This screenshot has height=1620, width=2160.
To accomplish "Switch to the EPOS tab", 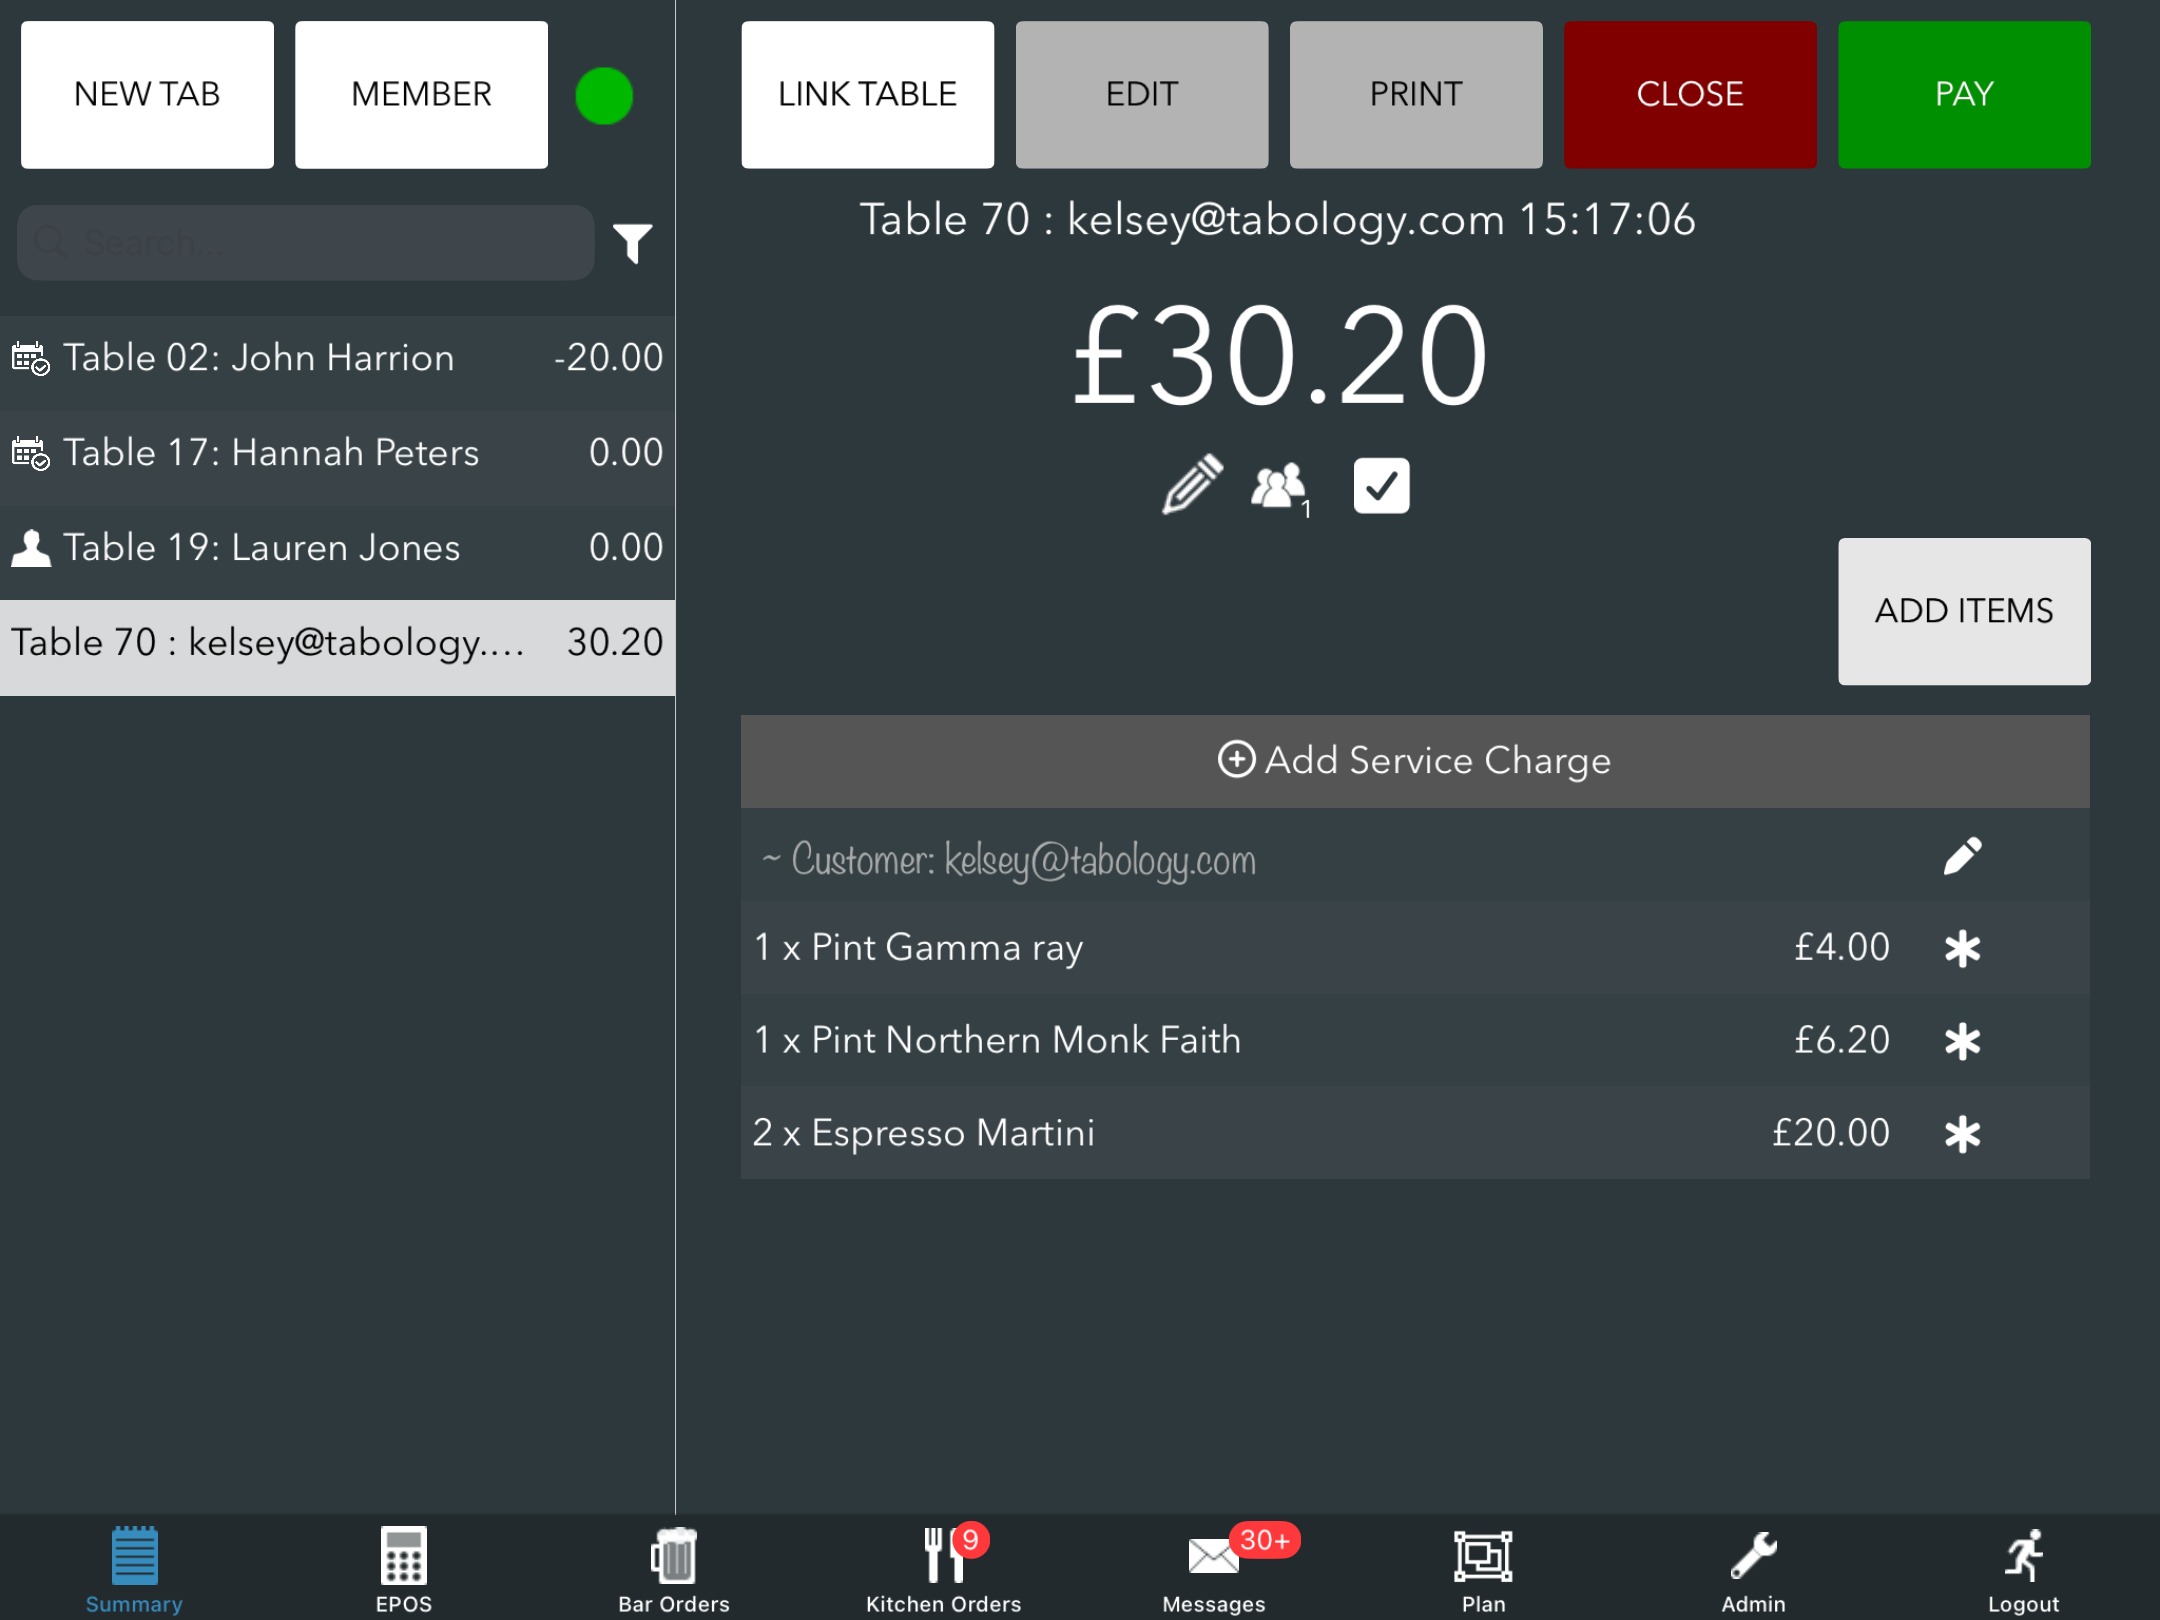I will (x=403, y=1568).
